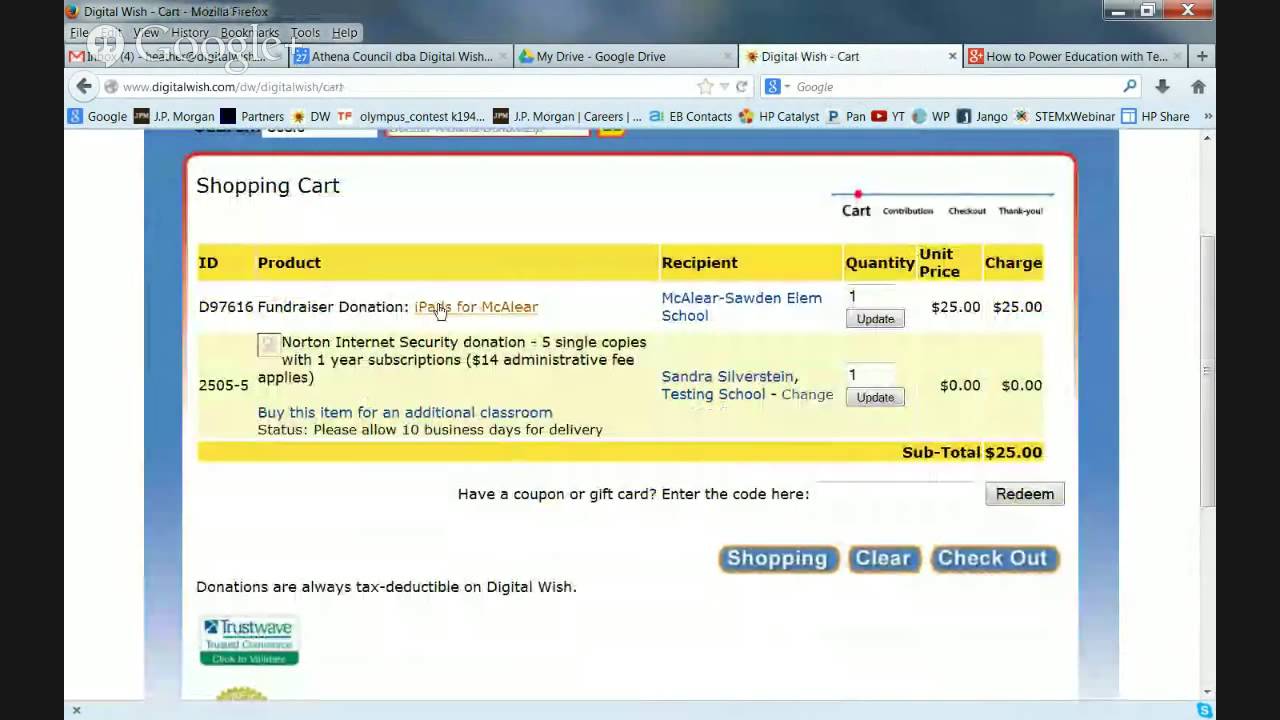The width and height of the screenshot is (1280, 720).
Task: Open the search engine dropdown next to Google
Action: coord(778,87)
